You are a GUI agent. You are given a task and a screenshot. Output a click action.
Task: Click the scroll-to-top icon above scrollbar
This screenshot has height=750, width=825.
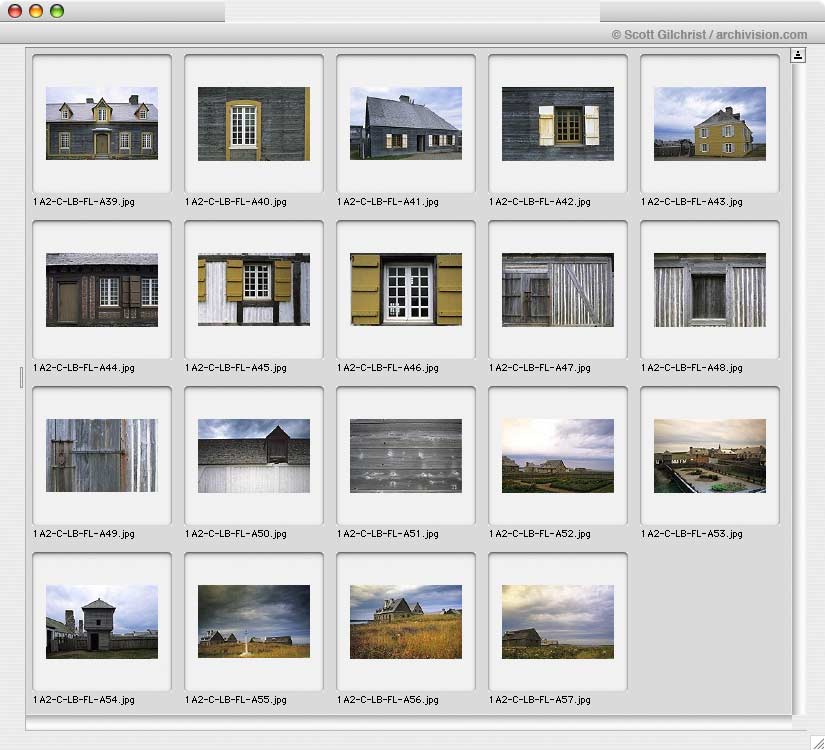(798, 55)
